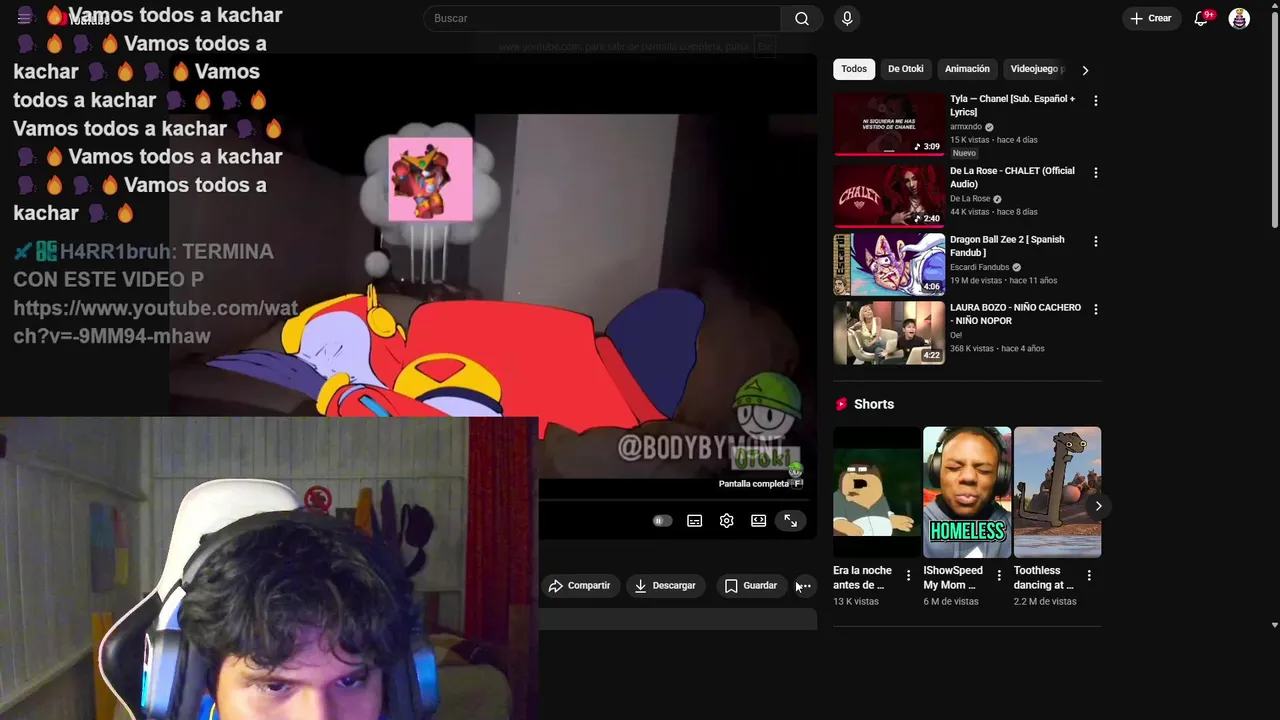
Task: Open LAURA BOZO NIÑO CACHERO thumbnail
Action: pyautogui.click(x=889, y=333)
